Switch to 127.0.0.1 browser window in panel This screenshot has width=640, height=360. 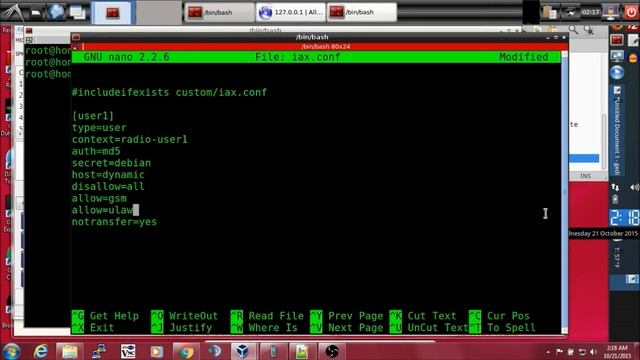(x=291, y=12)
